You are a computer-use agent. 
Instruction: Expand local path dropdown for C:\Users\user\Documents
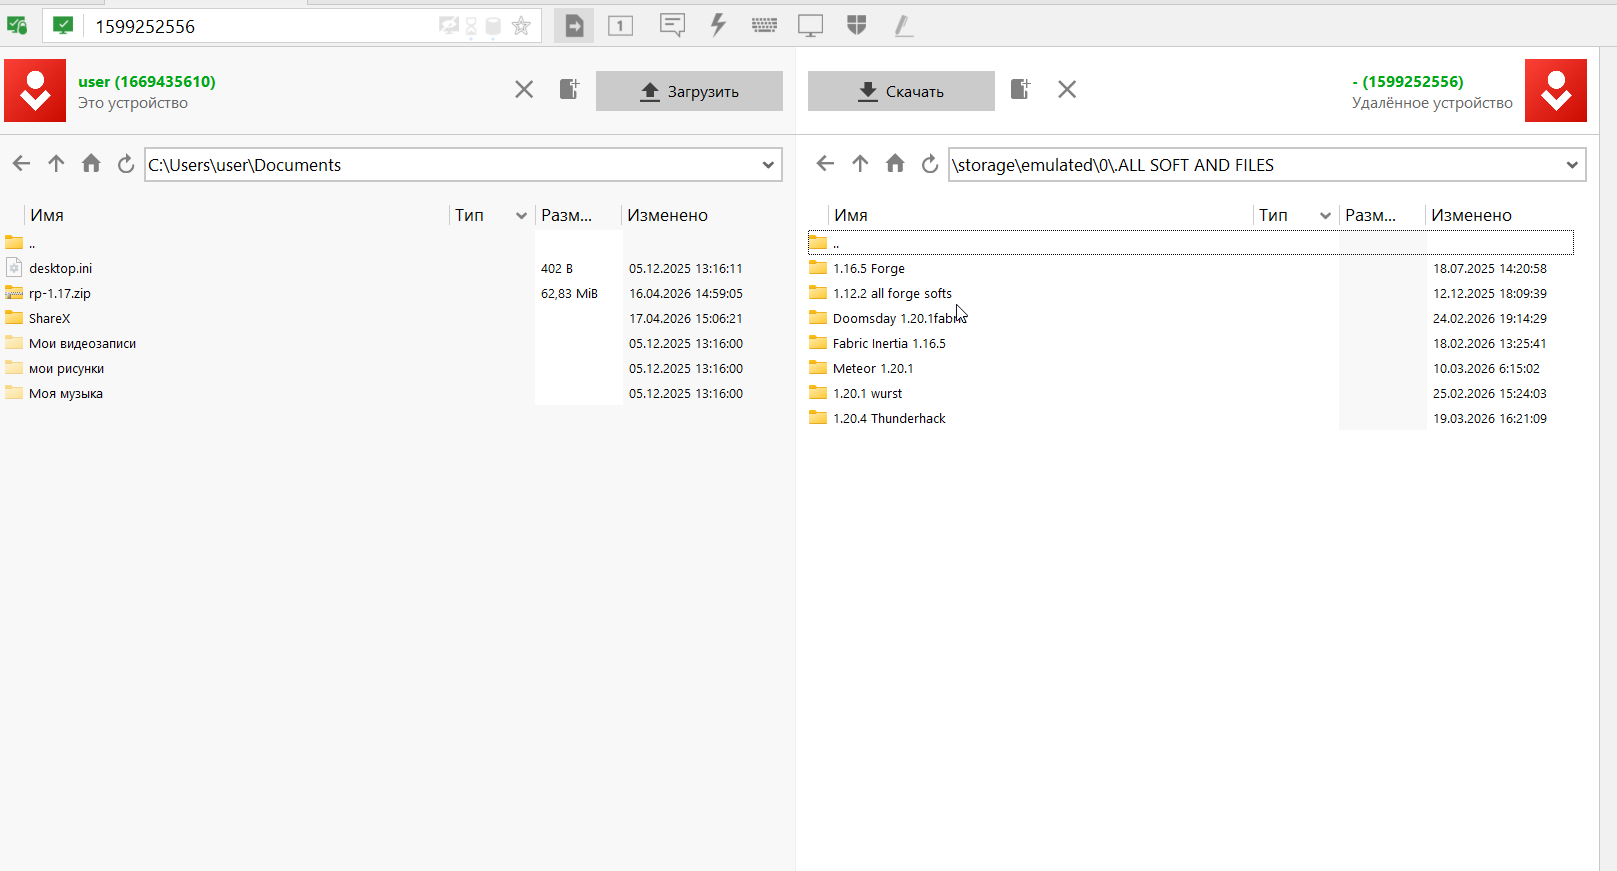(768, 165)
